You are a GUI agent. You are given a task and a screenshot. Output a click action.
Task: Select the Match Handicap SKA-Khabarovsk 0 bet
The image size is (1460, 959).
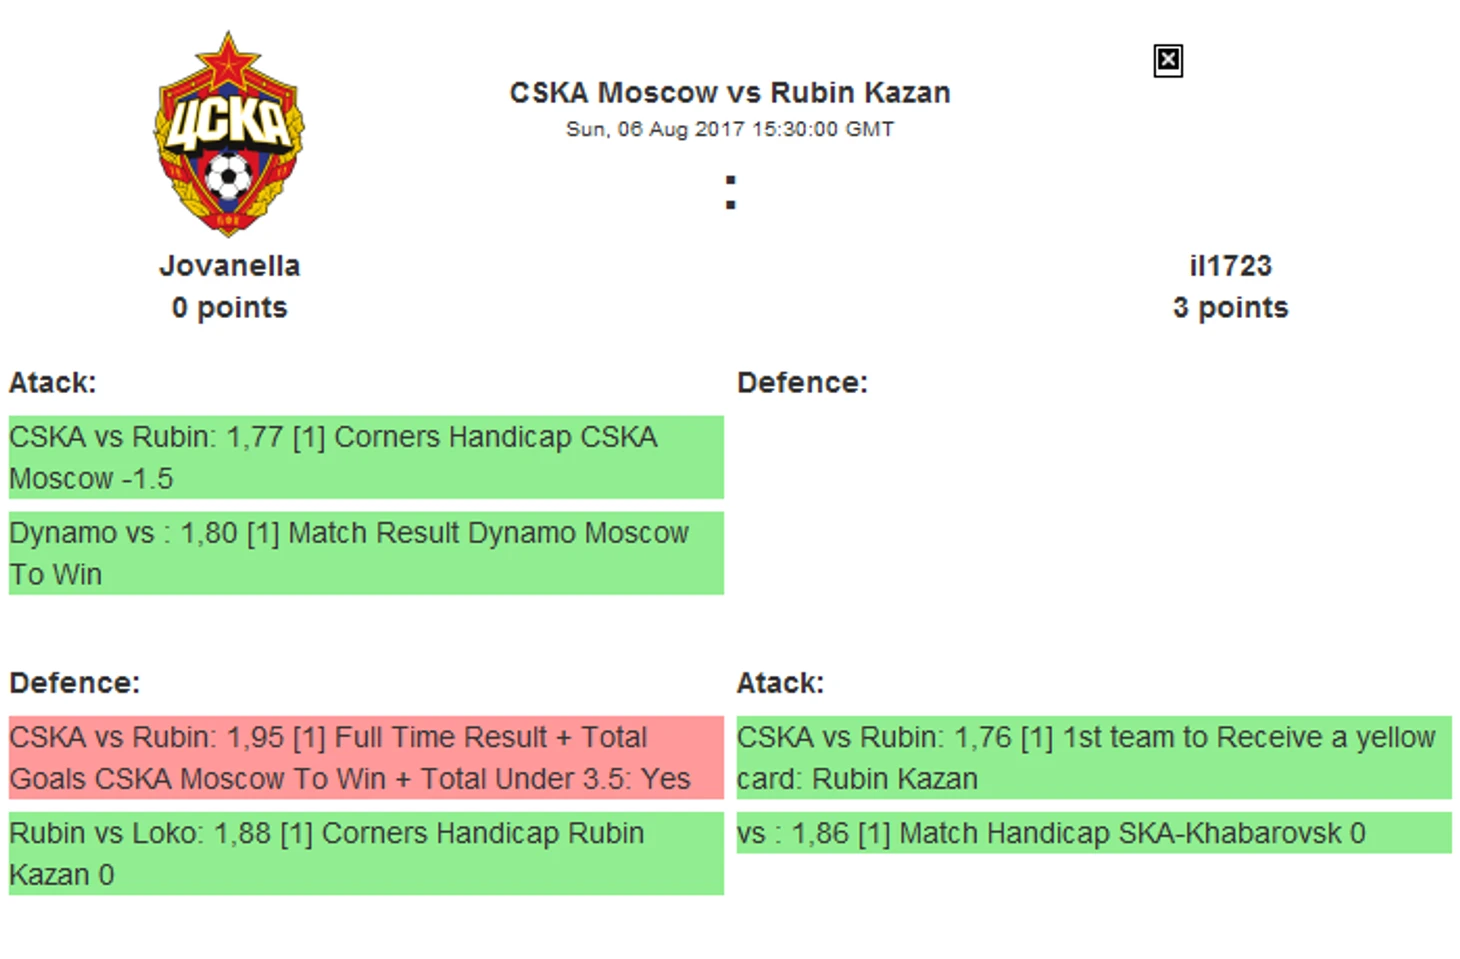[1093, 833]
